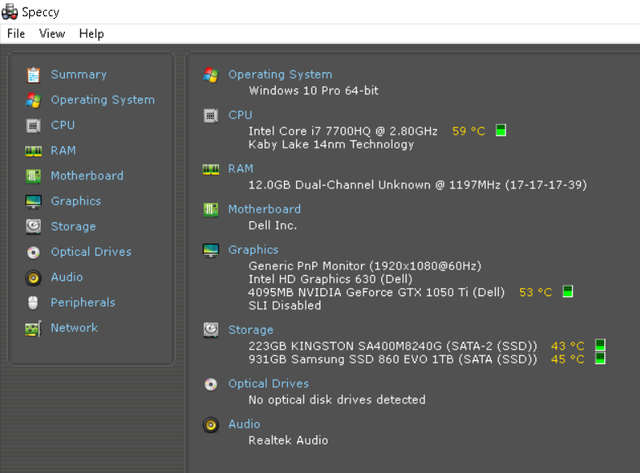Open the Storage heading link in summary
The image size is (640, 473).
[251, 330]
